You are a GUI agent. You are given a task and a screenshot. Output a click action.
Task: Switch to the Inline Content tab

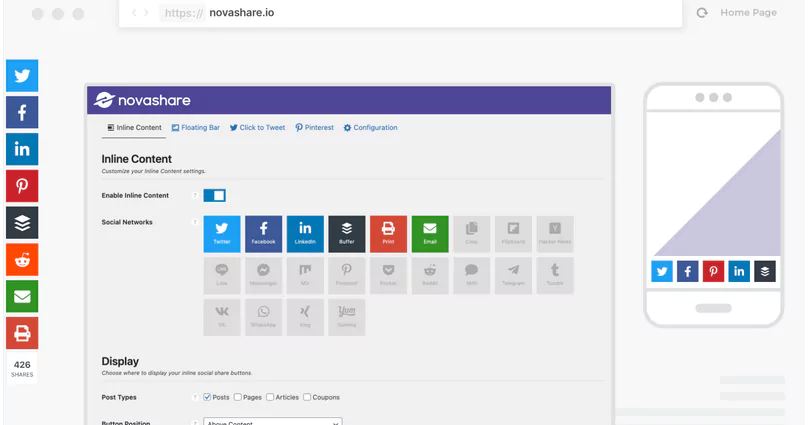[x=134, y=127]
